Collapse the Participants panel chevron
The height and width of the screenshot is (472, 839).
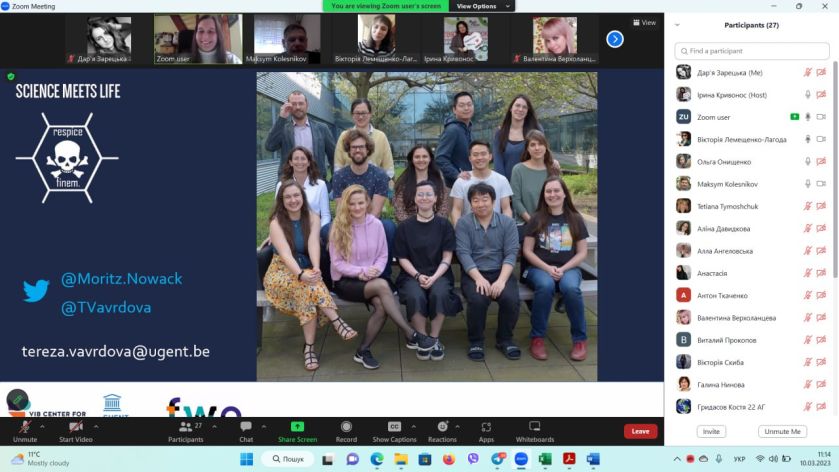677,25
